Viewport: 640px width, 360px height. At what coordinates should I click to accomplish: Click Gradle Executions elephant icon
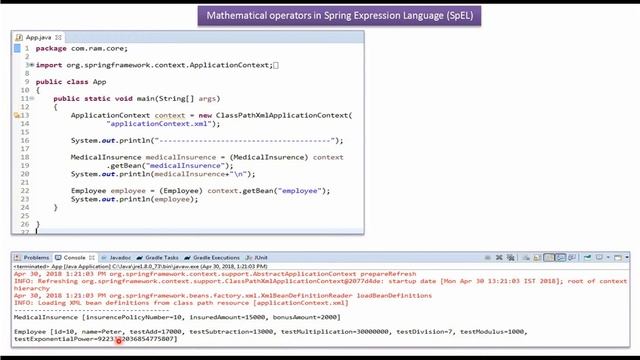click(x=187, y=258)
